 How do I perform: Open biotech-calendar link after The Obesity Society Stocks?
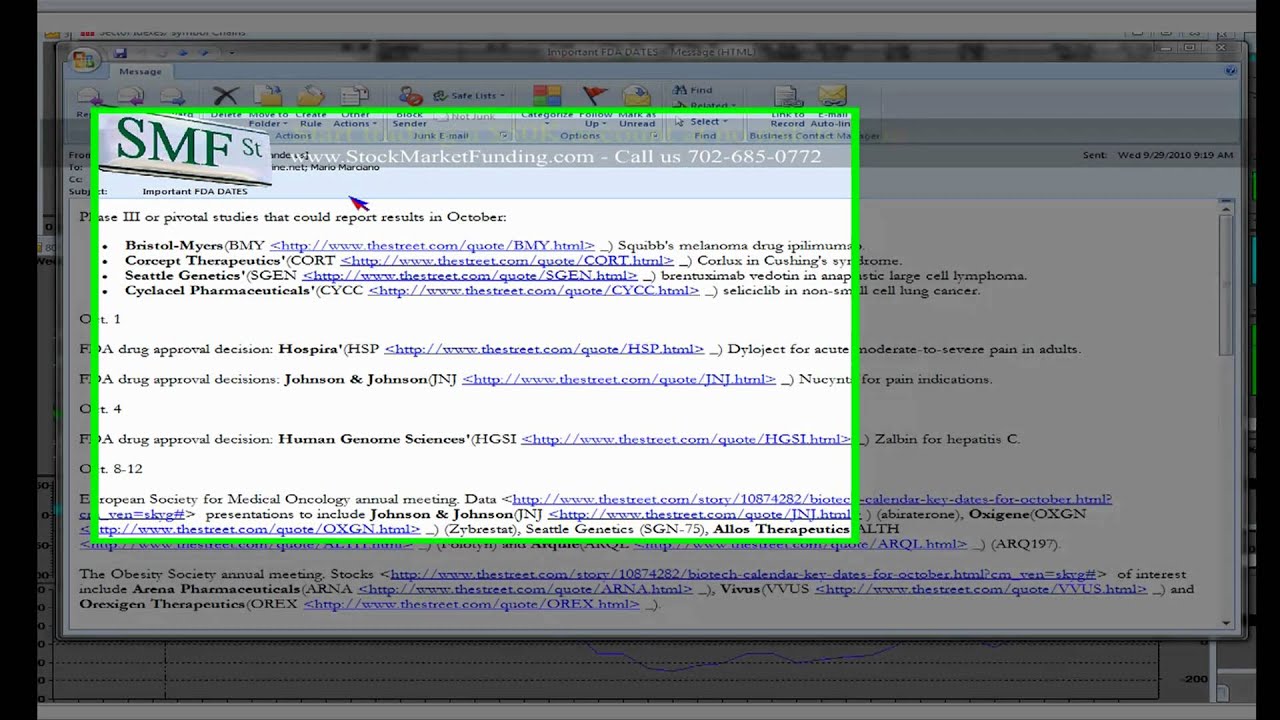(744, 574)
